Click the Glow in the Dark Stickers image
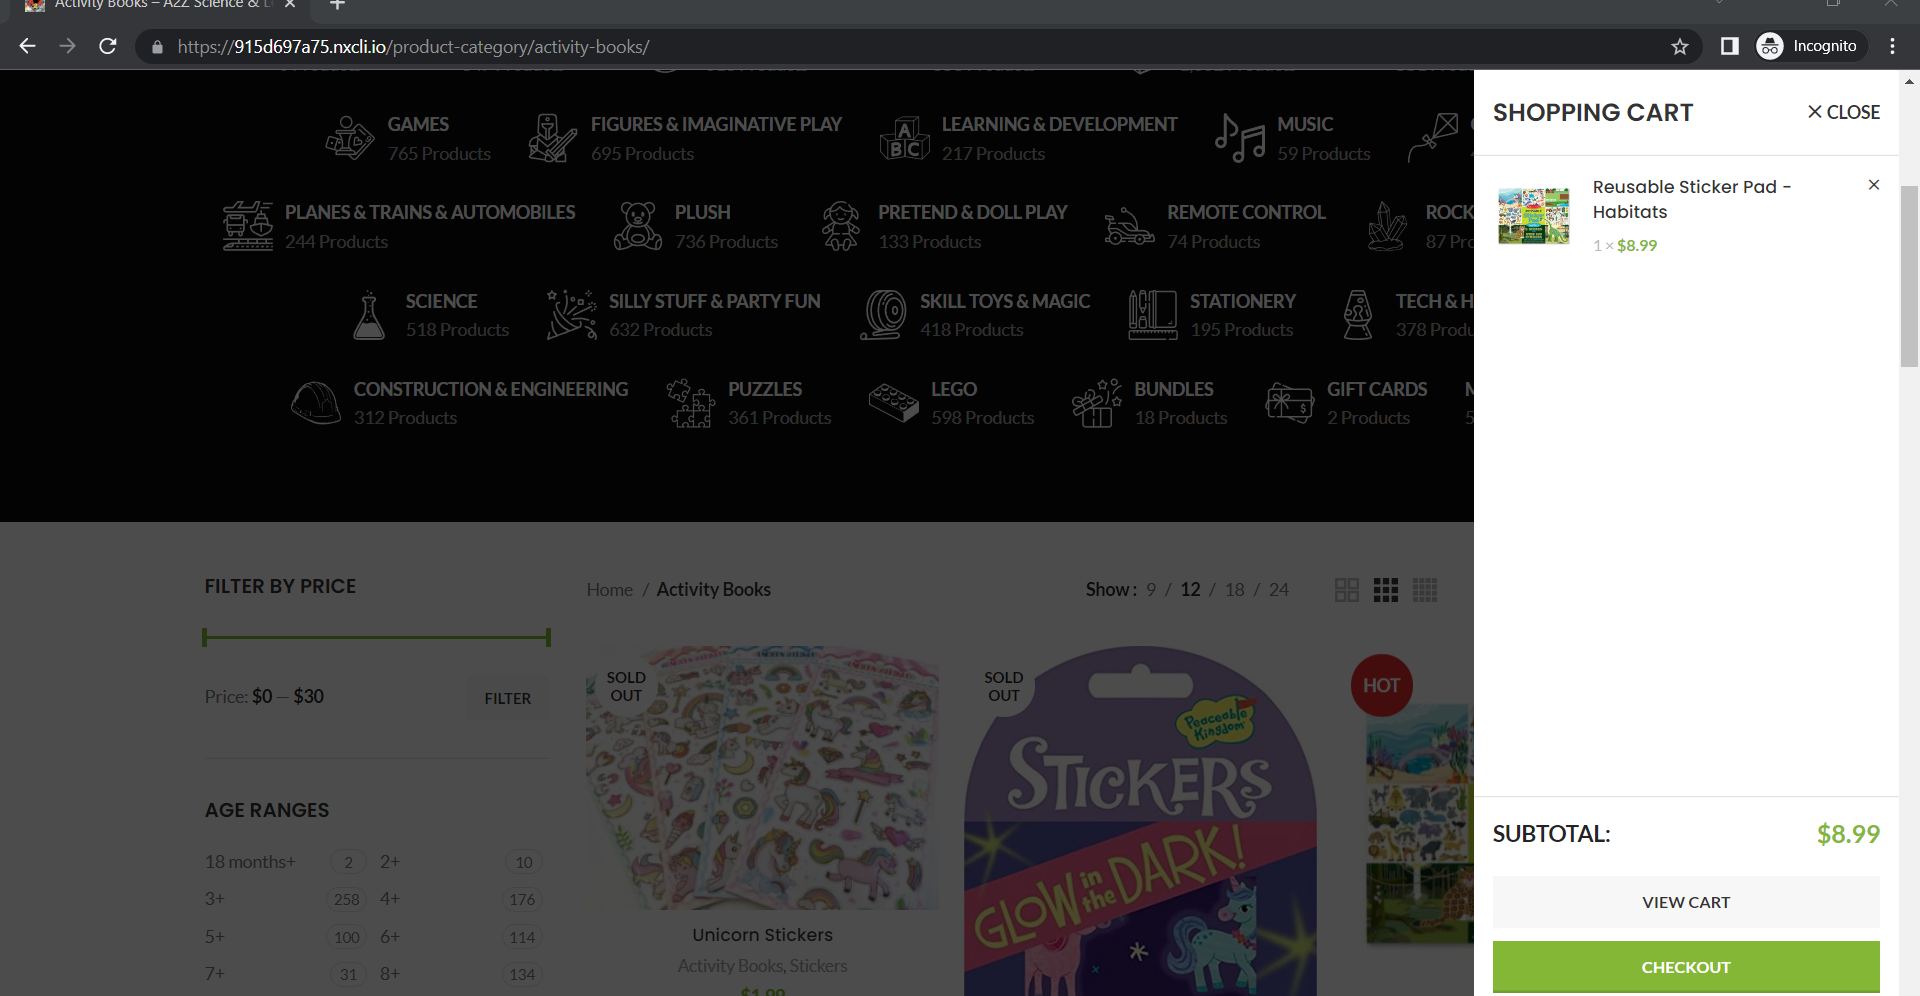Image resolution: width=1920 pixels, height=996 pixels. click(1140, 821)
